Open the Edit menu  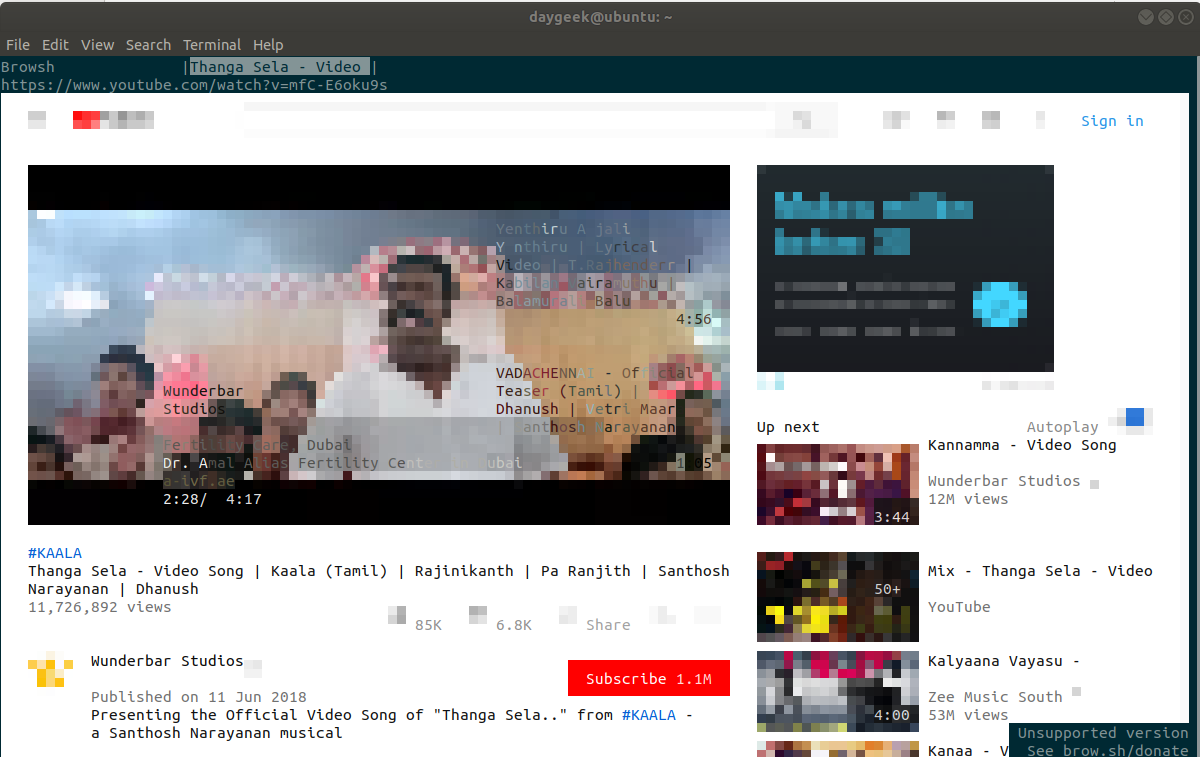pos(55,45)
